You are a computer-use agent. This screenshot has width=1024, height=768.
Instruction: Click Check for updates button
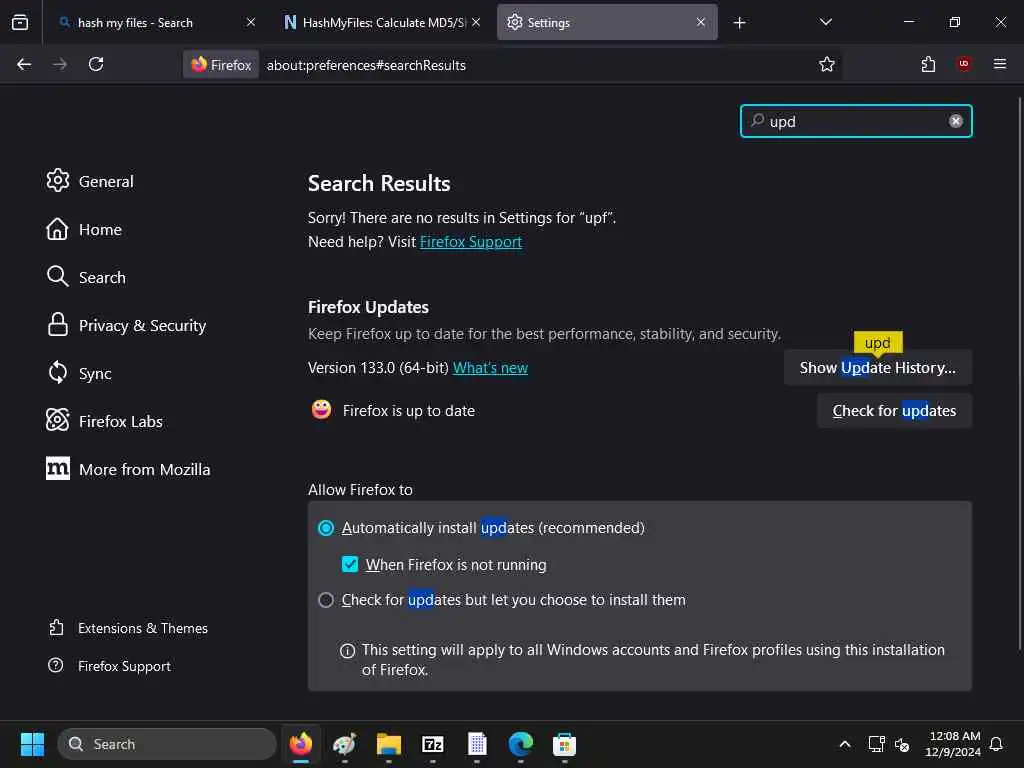[x=894, y=411]
